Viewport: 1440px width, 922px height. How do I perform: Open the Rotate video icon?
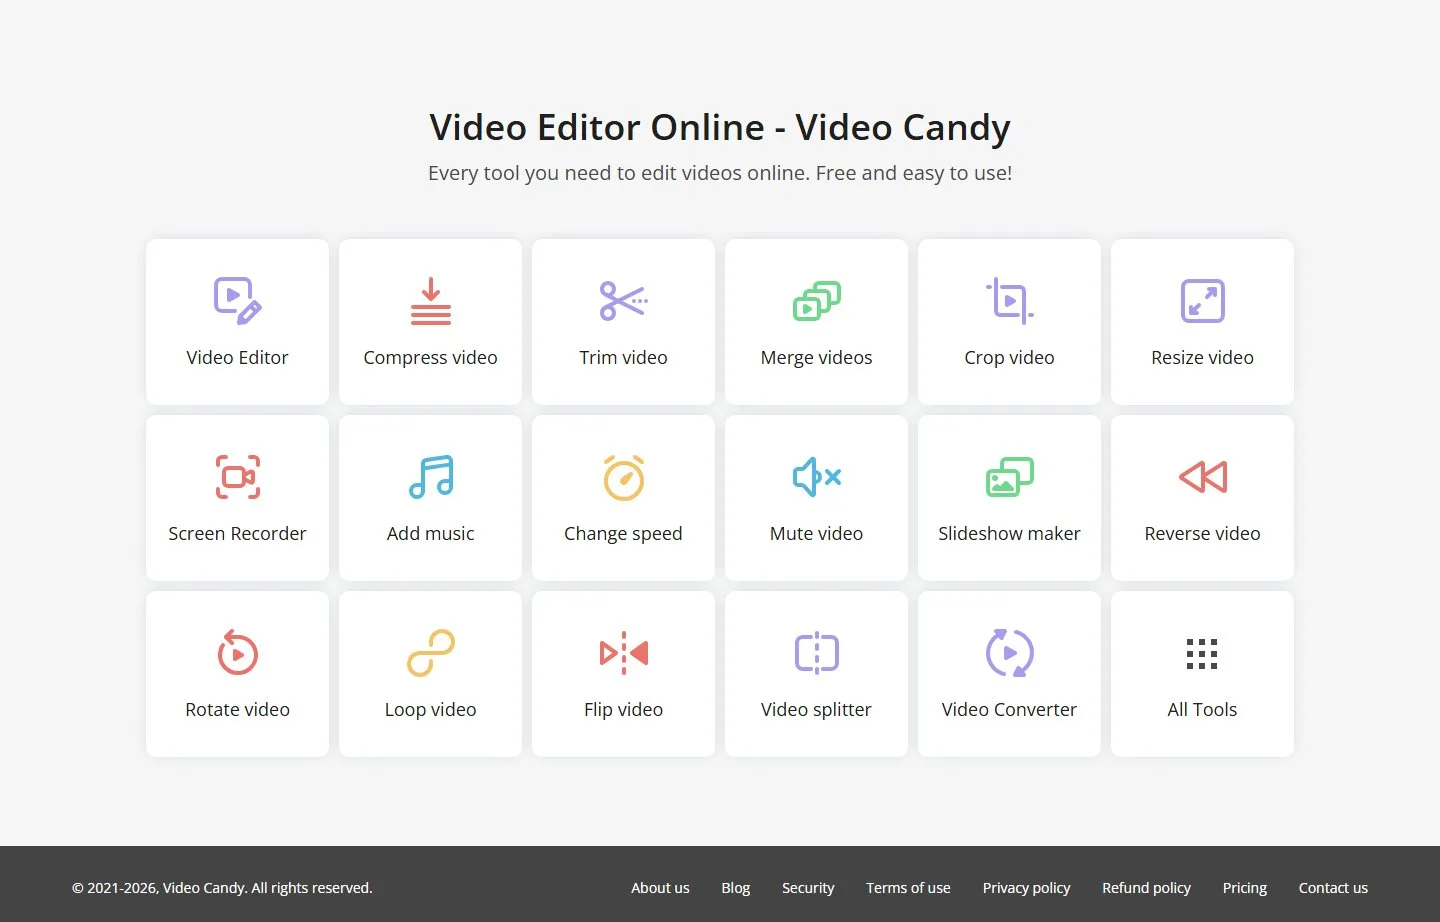(238, 653)
